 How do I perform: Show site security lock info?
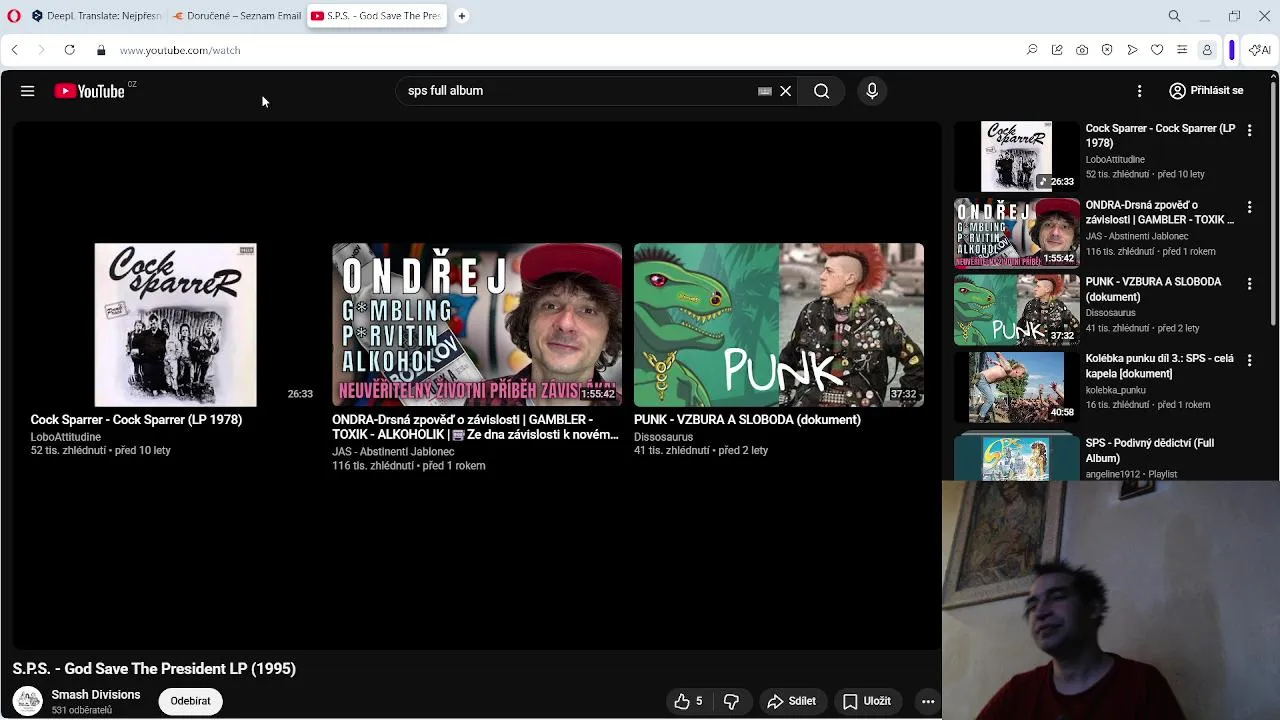click(x=101, y=50)
